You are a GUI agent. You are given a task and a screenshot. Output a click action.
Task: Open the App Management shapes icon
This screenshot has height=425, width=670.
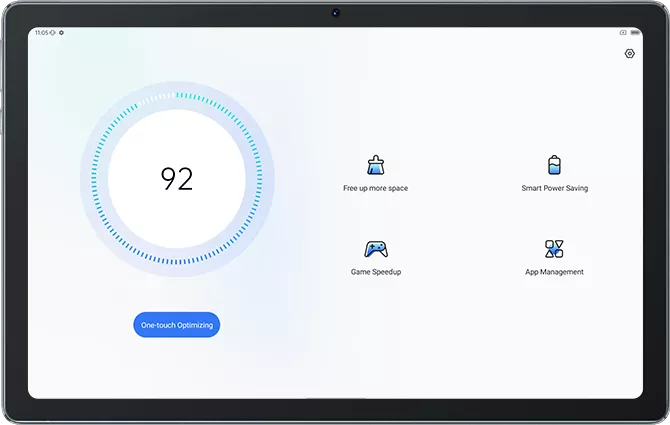click(x=554, y=249)
